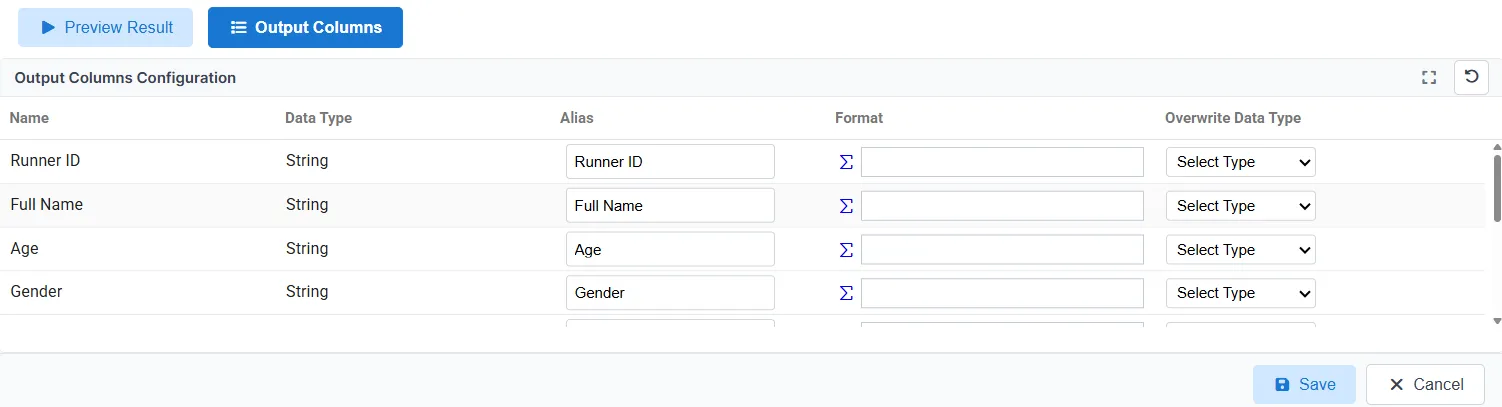Image resolution: width=1502 pixels, height=407 pixels.
Task: Edit the Age alias field
Action: (x=670, y=249)
